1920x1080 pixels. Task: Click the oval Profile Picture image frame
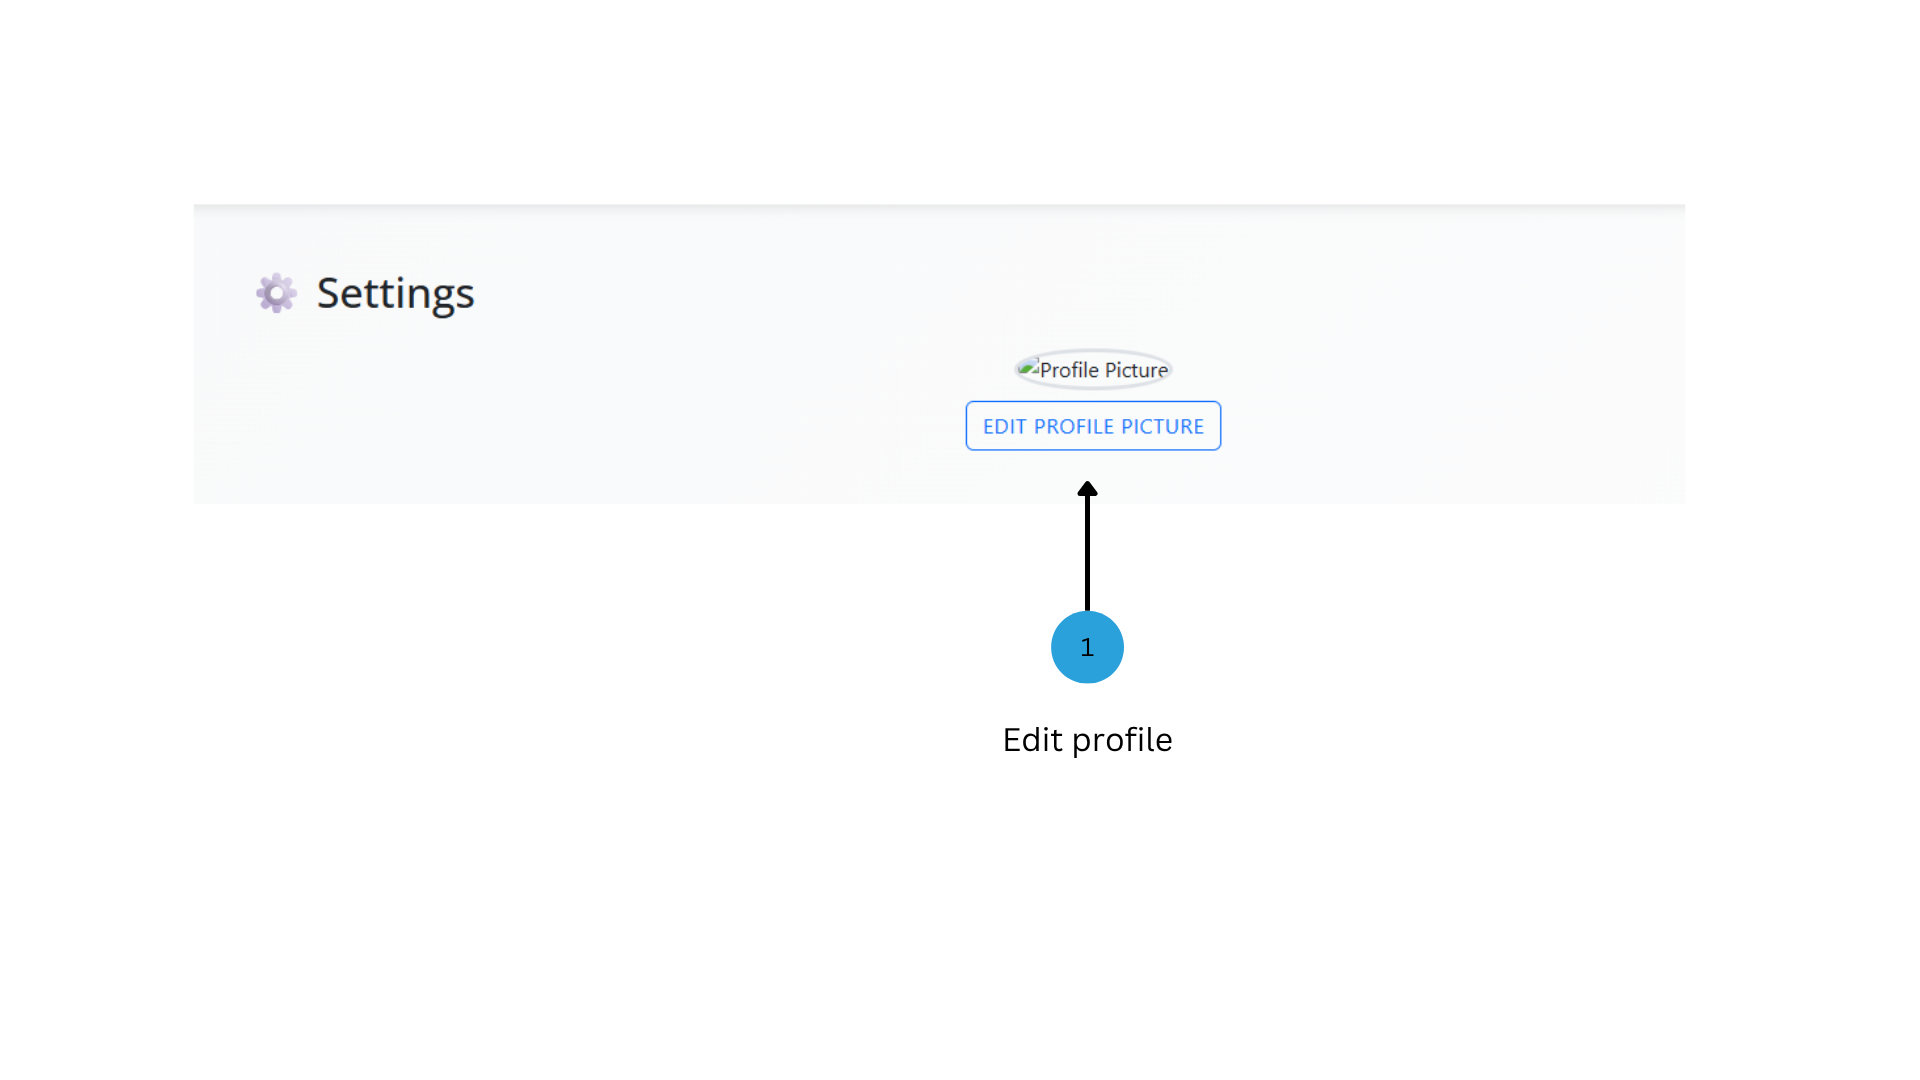click(x=1093, y=369)
